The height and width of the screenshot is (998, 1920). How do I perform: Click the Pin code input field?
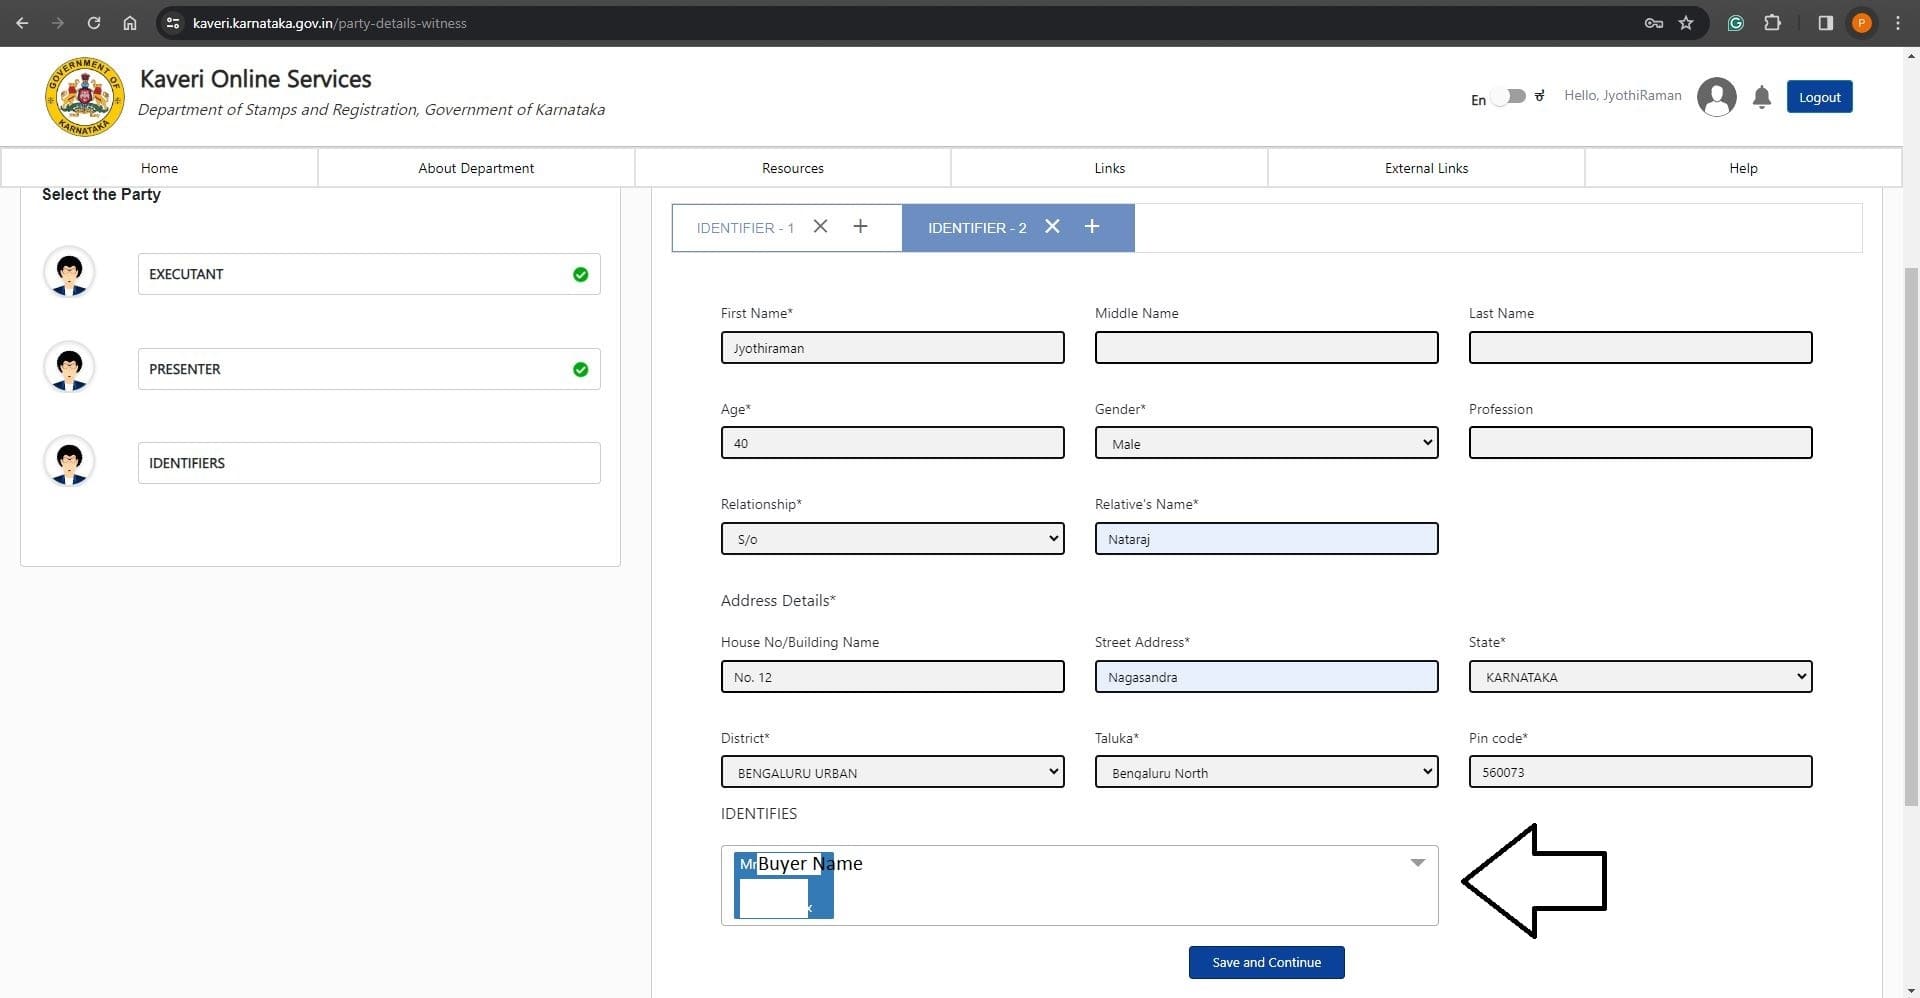[1639, 772]
